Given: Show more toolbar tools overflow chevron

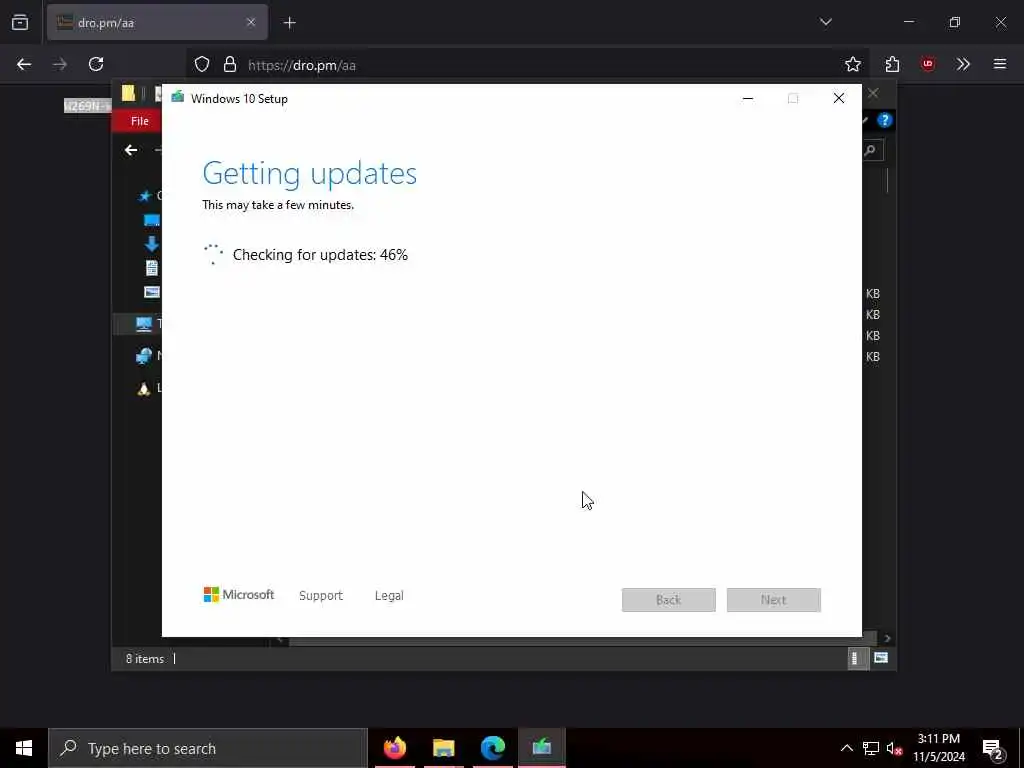Looking at the screenshot, I should [x=963, y=64].
